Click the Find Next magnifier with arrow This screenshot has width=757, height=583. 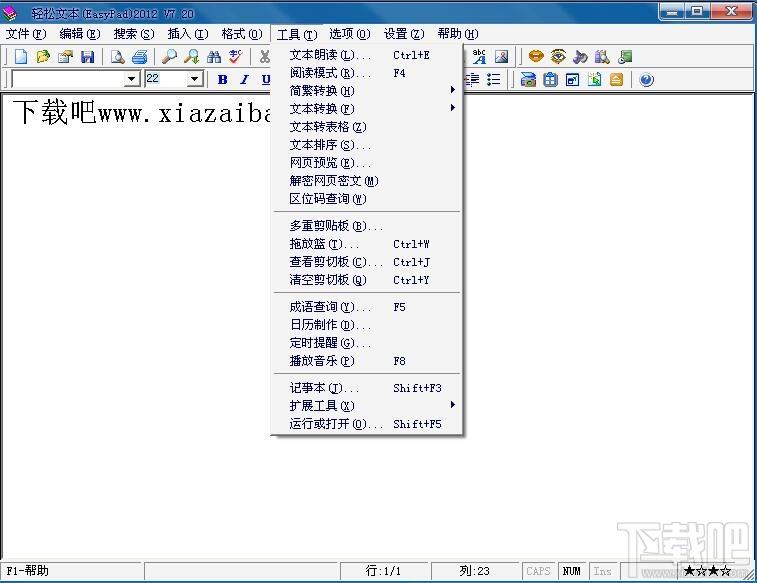(x=192, y=57)
